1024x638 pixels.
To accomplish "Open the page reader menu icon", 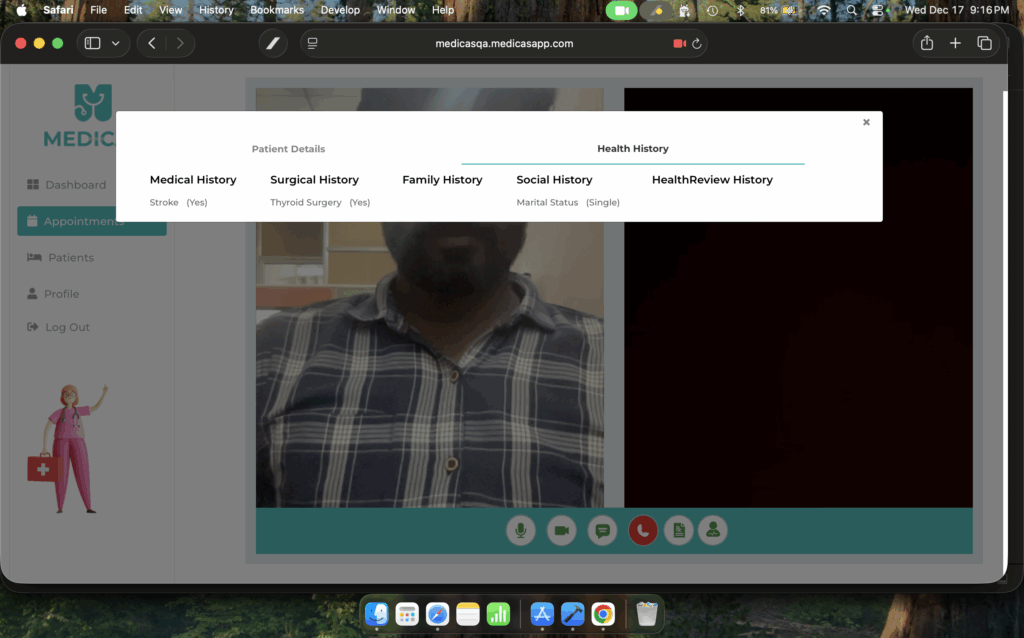I will click(313, 43).
